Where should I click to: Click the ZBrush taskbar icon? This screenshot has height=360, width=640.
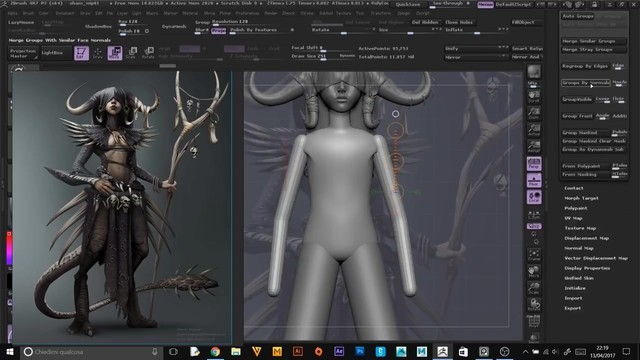point(442,351)
